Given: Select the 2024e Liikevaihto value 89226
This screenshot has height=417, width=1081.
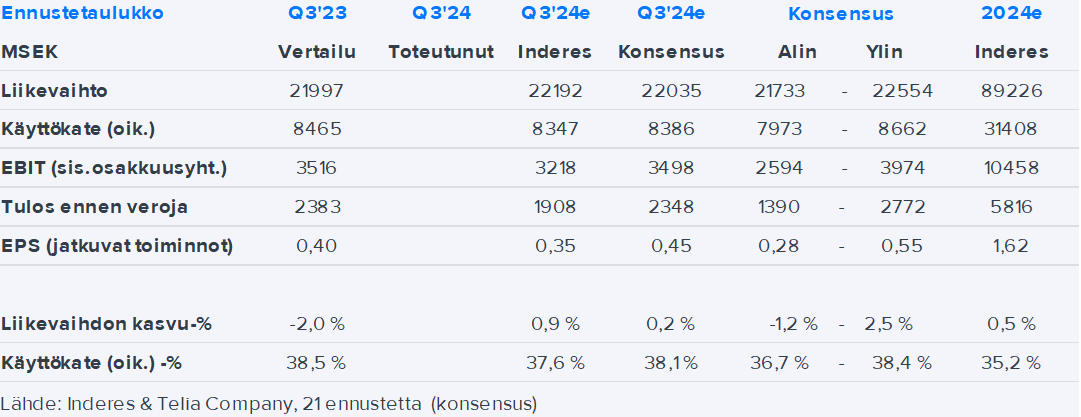Looking at the screenshot, I should coord(1012,91).
